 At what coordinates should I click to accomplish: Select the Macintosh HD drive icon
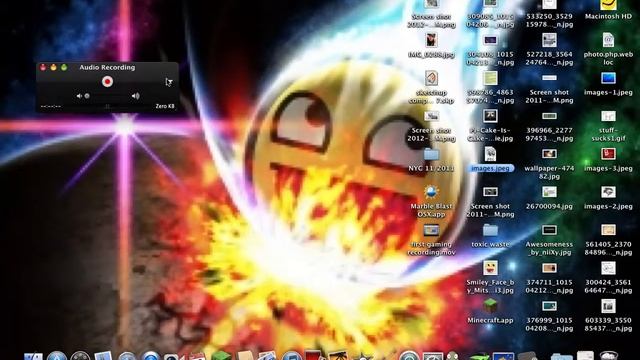click(x=608, y=5)
